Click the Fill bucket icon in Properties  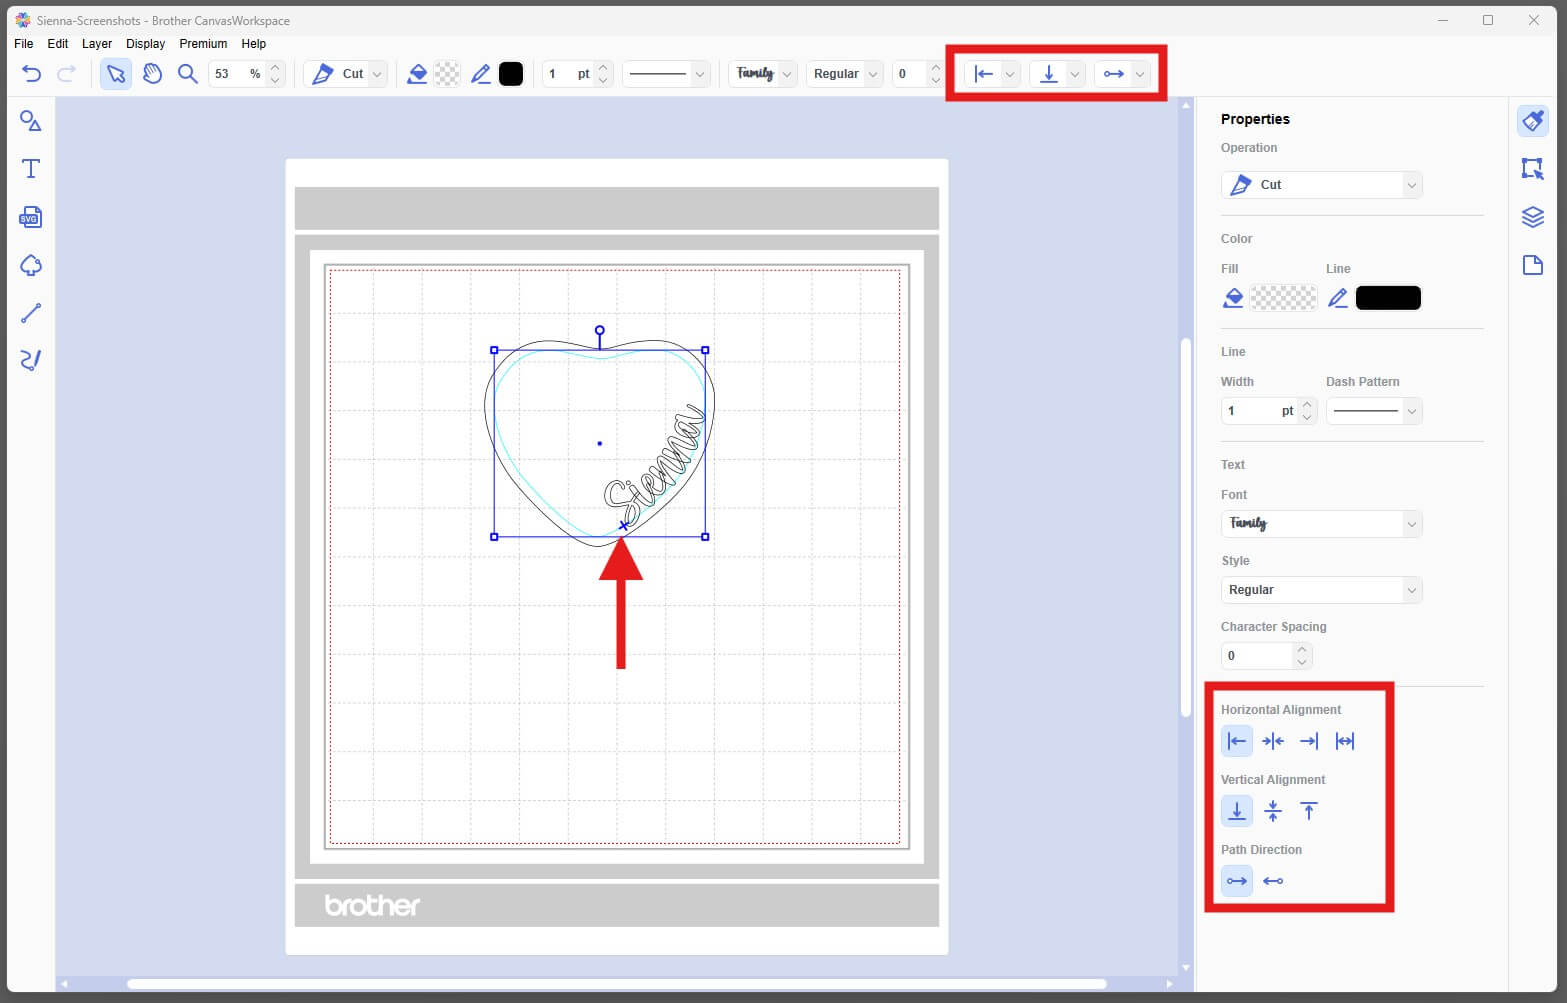pos(1234,298)
